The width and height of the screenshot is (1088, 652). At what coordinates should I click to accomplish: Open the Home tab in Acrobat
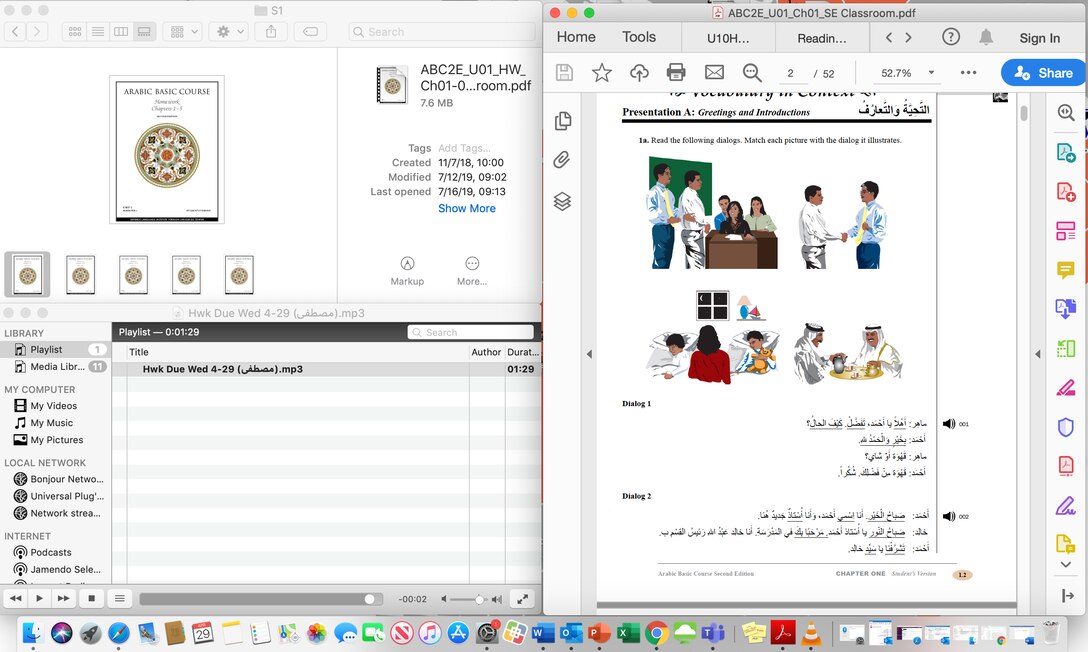click(x=575, y=36)
